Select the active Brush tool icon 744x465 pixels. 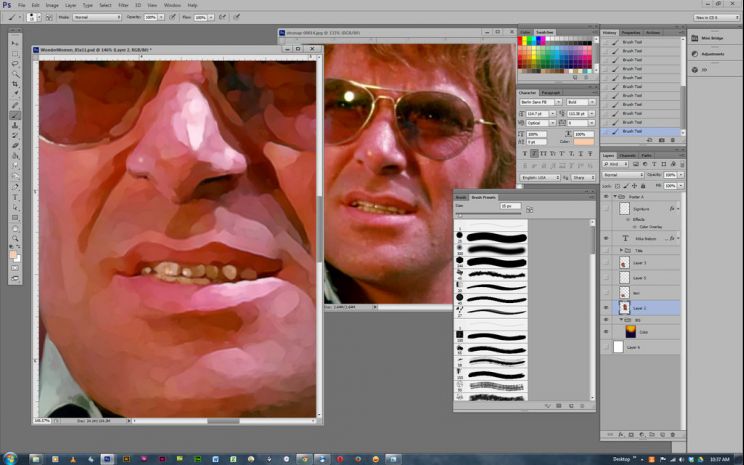15,116
